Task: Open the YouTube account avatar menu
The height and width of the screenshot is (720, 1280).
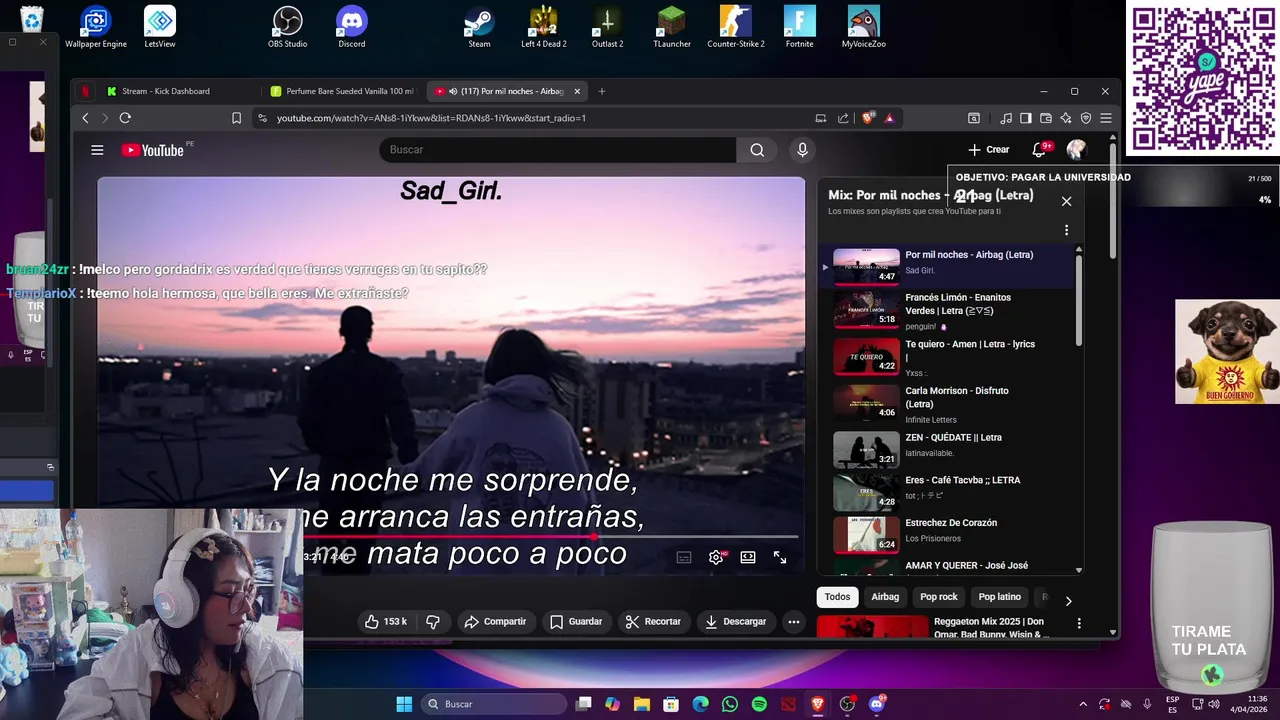Action: pos(1076,150)
